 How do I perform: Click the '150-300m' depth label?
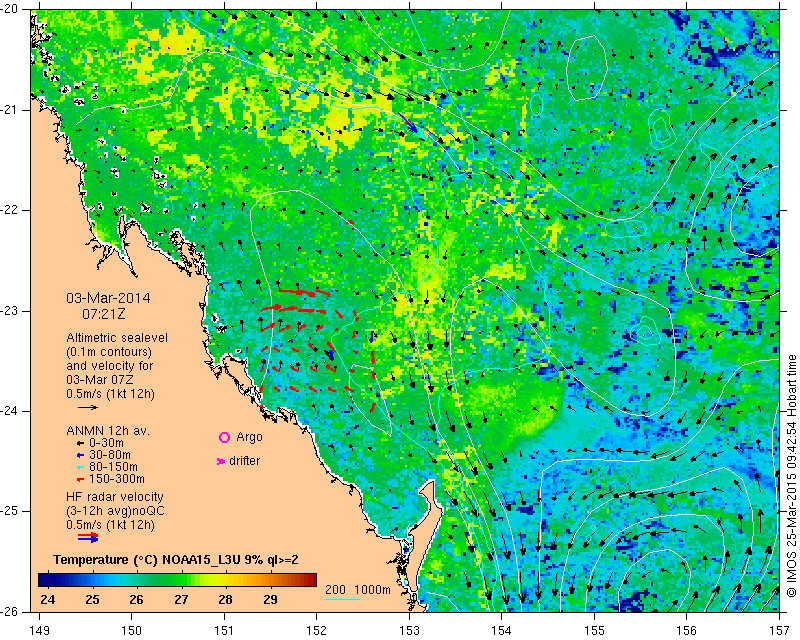click(117, 480)
